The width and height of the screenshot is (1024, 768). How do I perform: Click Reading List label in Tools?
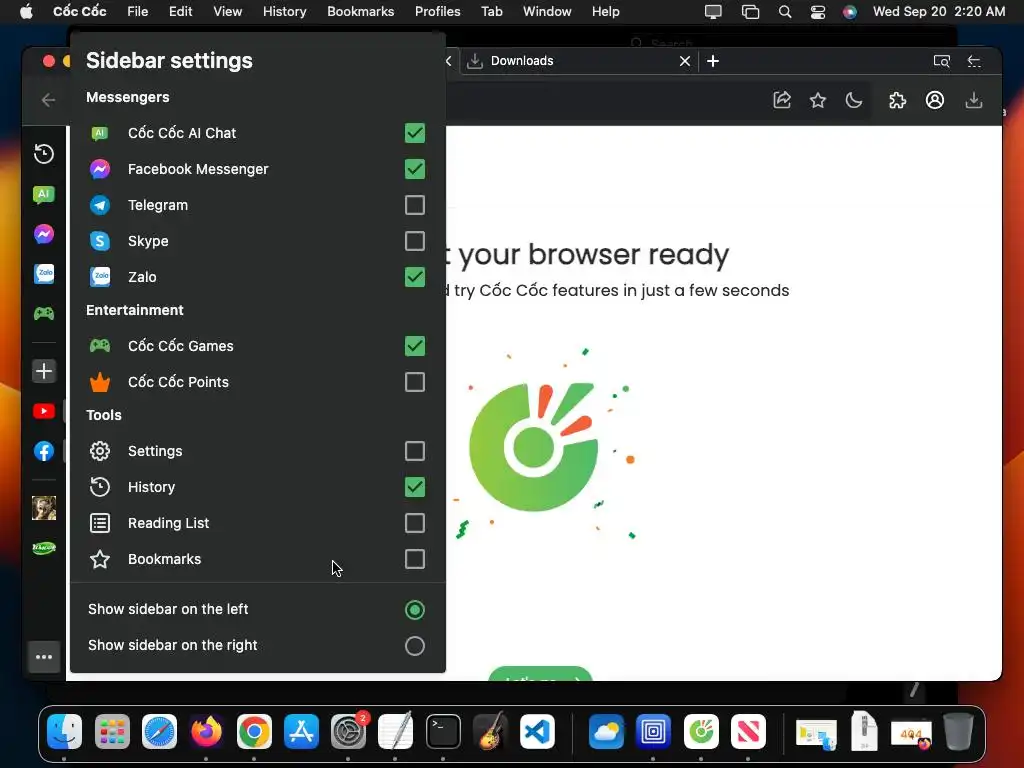[x=168, y=523]
